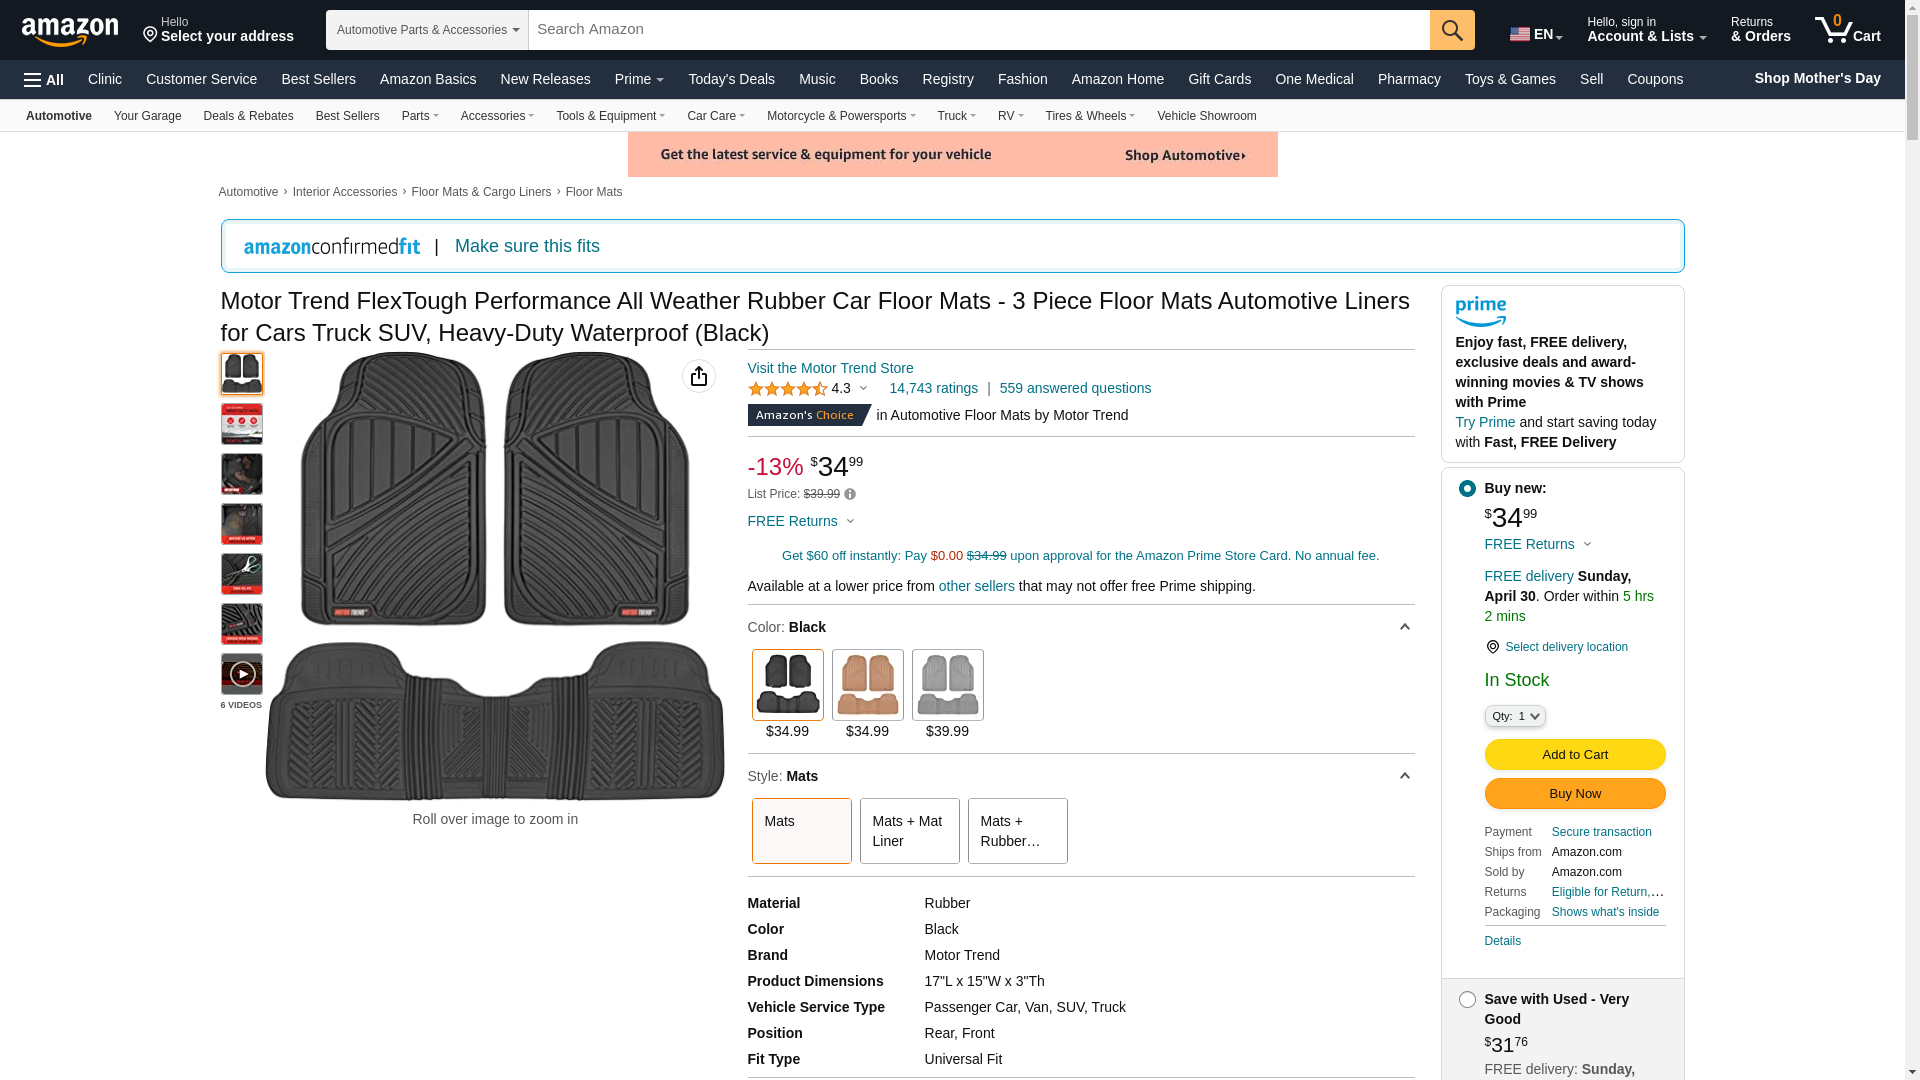The width and height of the screenshot is (1920, 1080).
Task: Click list price info icon
Action: tap(850, 494)
